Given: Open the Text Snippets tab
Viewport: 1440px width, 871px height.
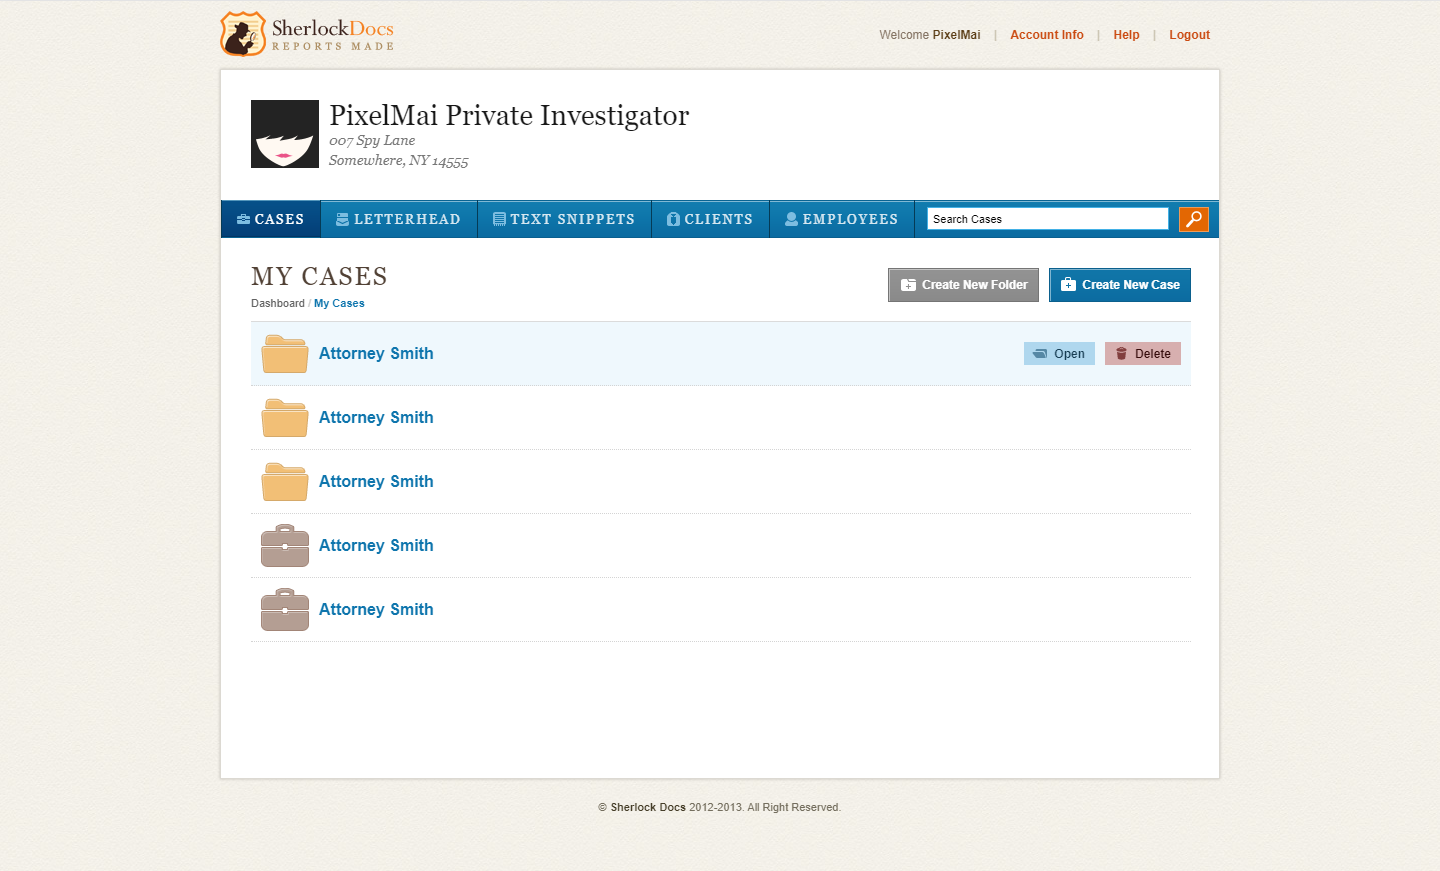Looking at the screenshot, I should [564, 219].
